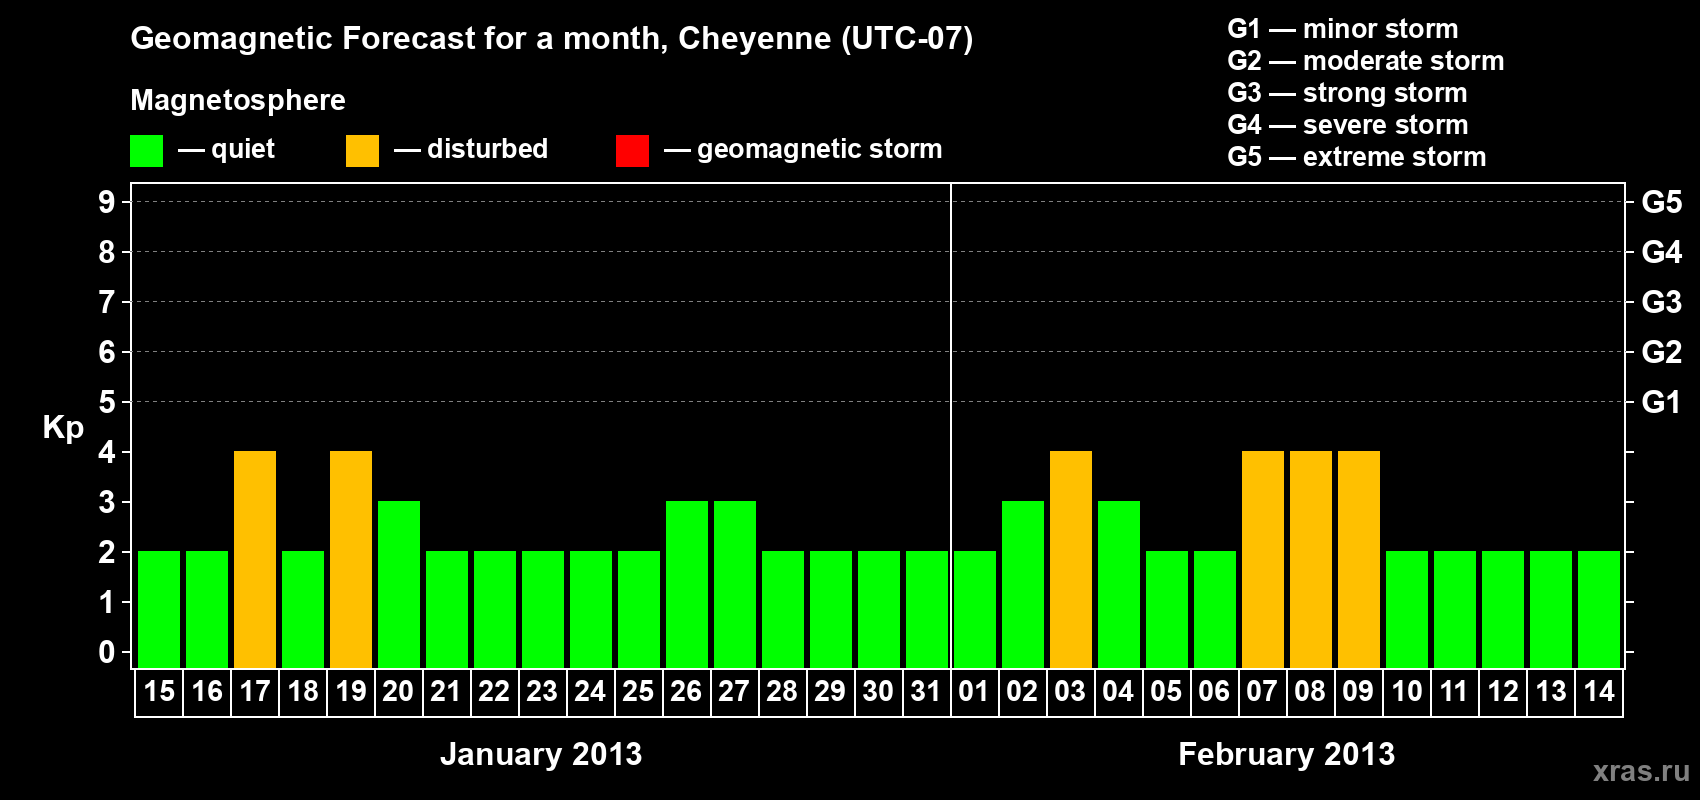Click the Kp axis title
Viewport: 1700px width, 800px height.
[x=63, y=428]
